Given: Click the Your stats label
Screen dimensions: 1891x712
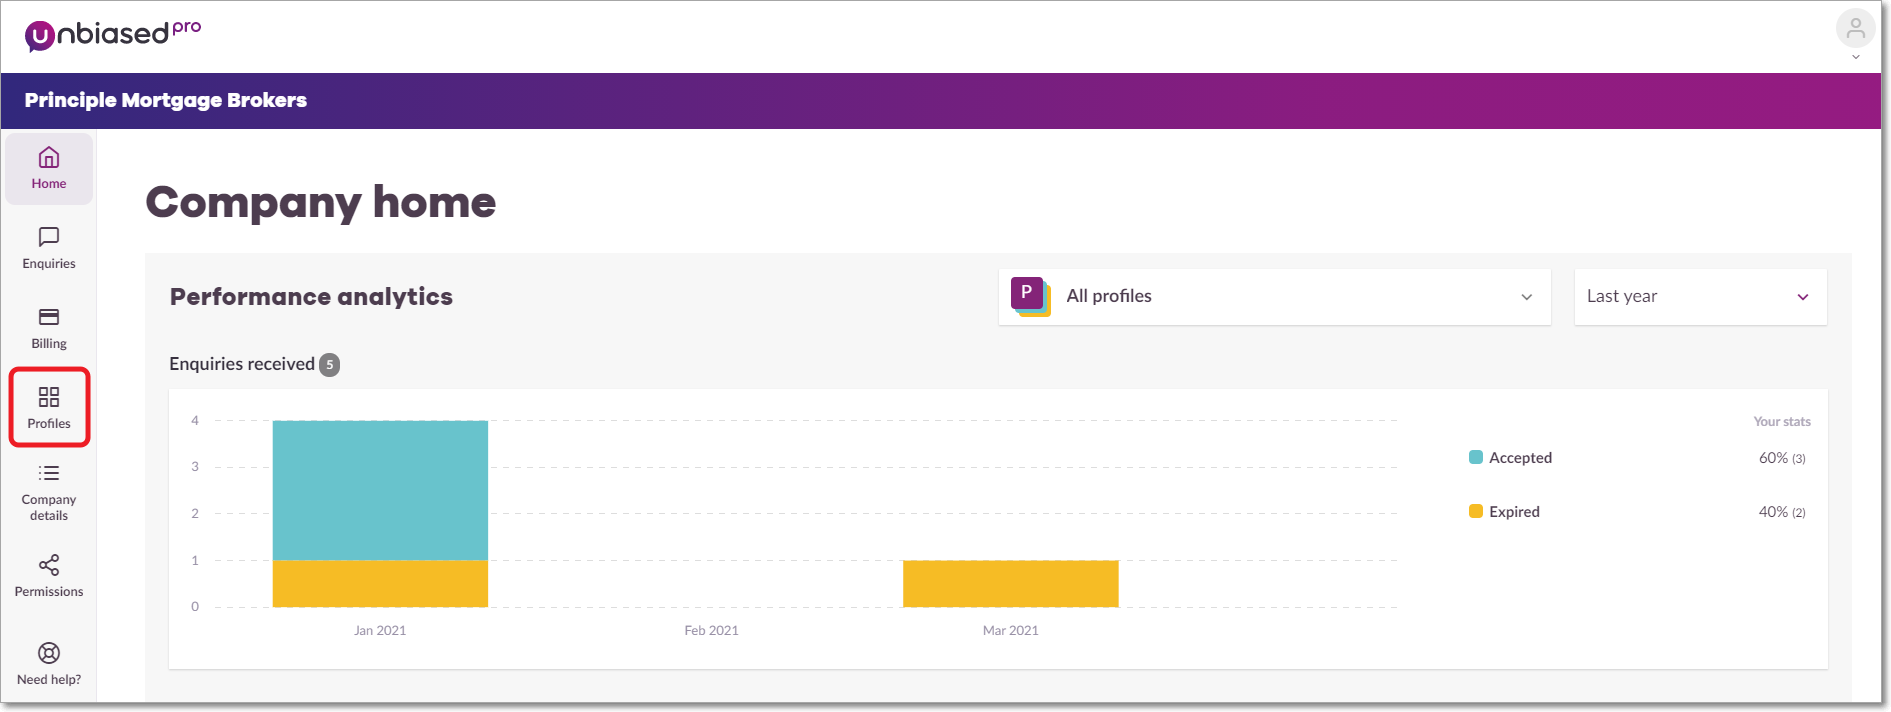Looking at the screenshot, I should pyautogui.click(x=1782, y=422).
